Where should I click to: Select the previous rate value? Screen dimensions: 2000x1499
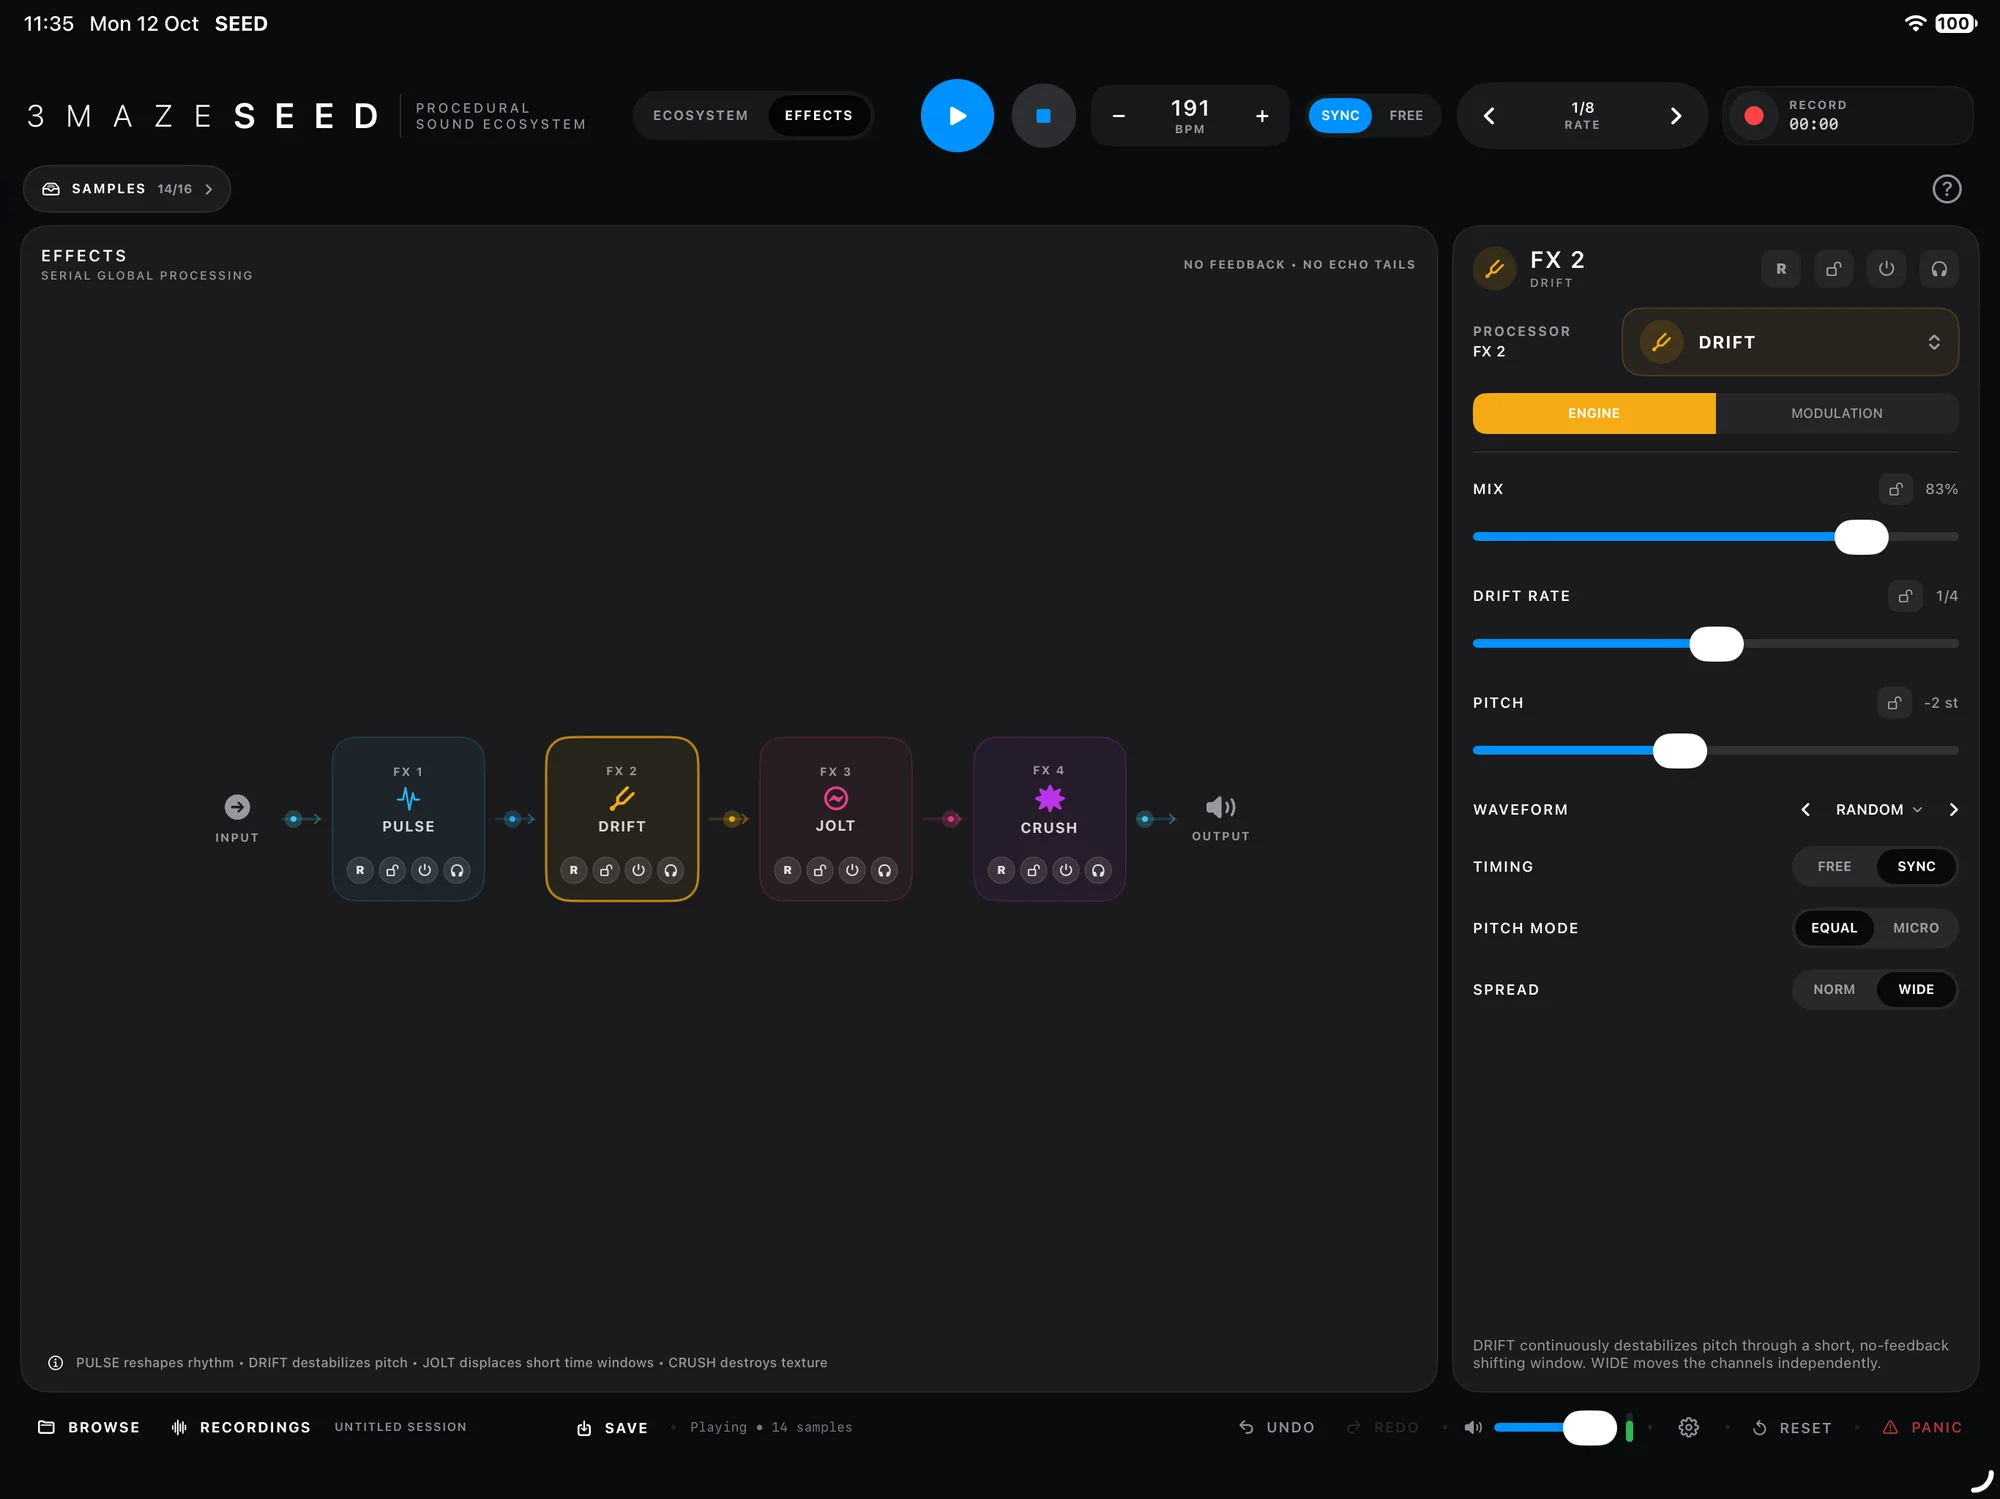[1489, 116]
